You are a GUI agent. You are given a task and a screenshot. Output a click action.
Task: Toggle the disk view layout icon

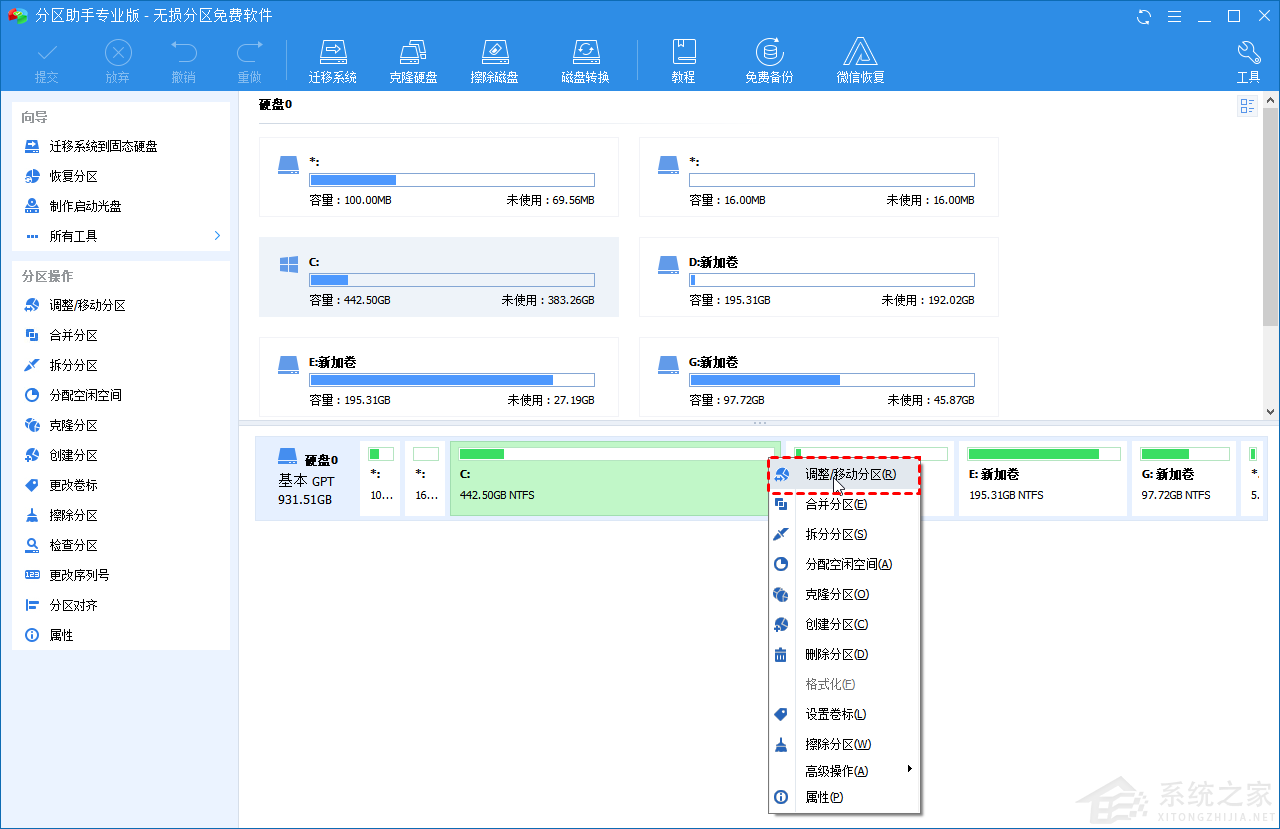1247,106
